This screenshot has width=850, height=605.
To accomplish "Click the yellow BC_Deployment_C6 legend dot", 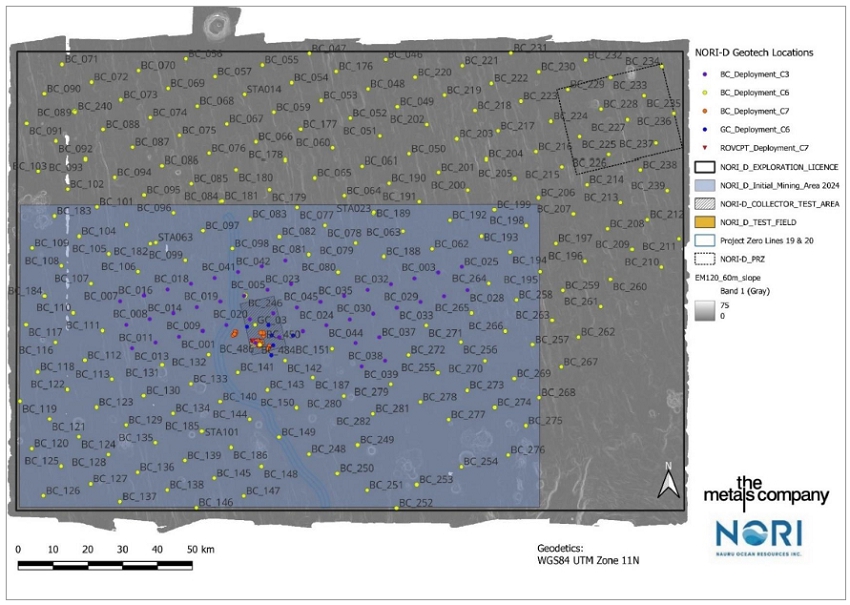I will [706, 93].
